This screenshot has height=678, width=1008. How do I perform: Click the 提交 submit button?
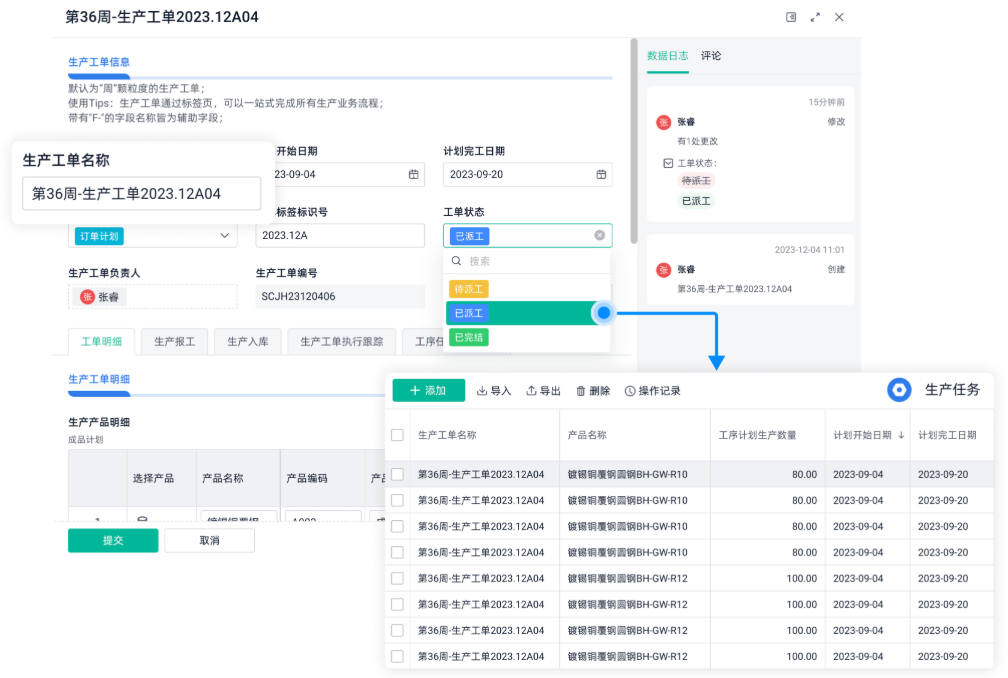point(112,540)
